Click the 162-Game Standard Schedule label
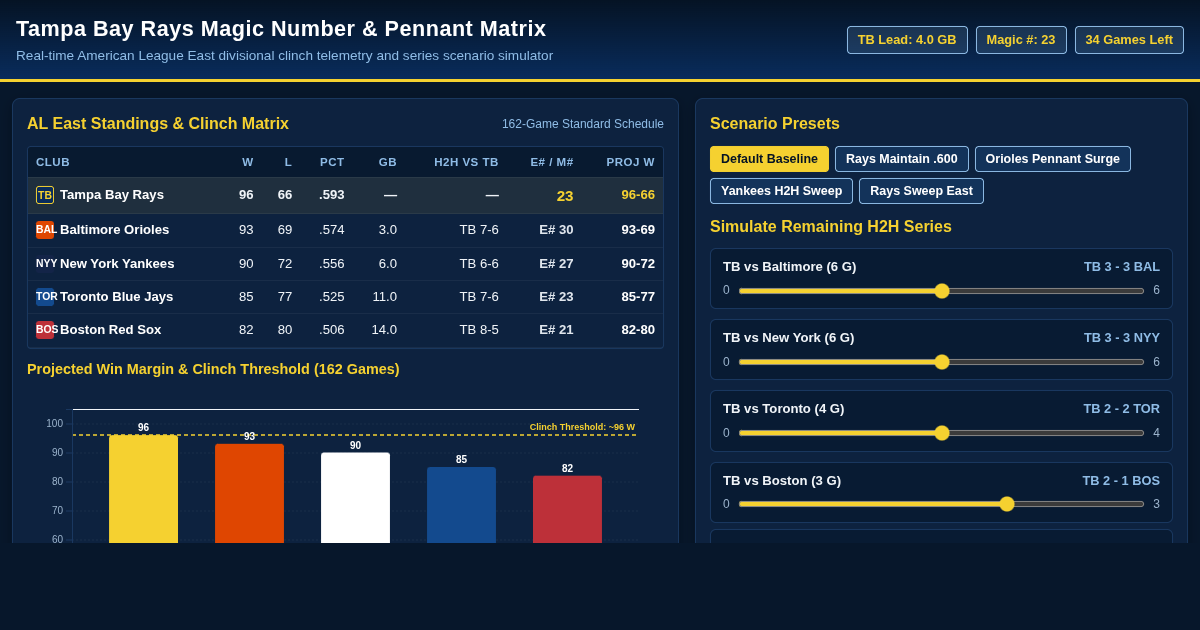This screenshot has width=1200, height=630. pos(583,124)
